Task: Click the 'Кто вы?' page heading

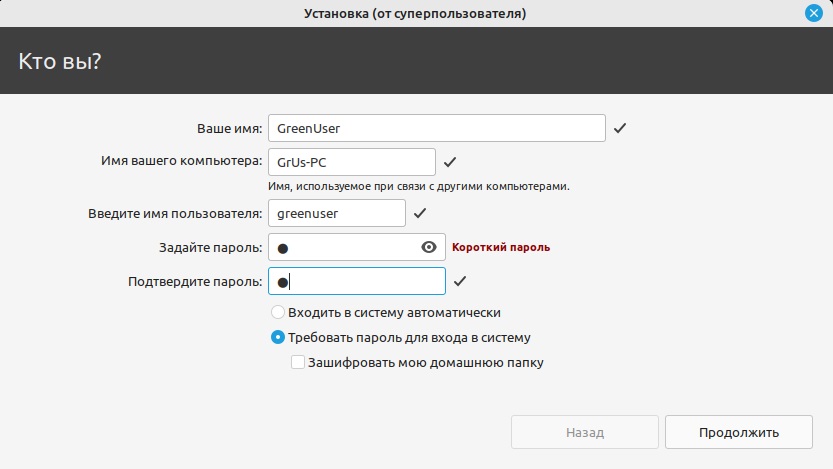Action: pos(60,61)
